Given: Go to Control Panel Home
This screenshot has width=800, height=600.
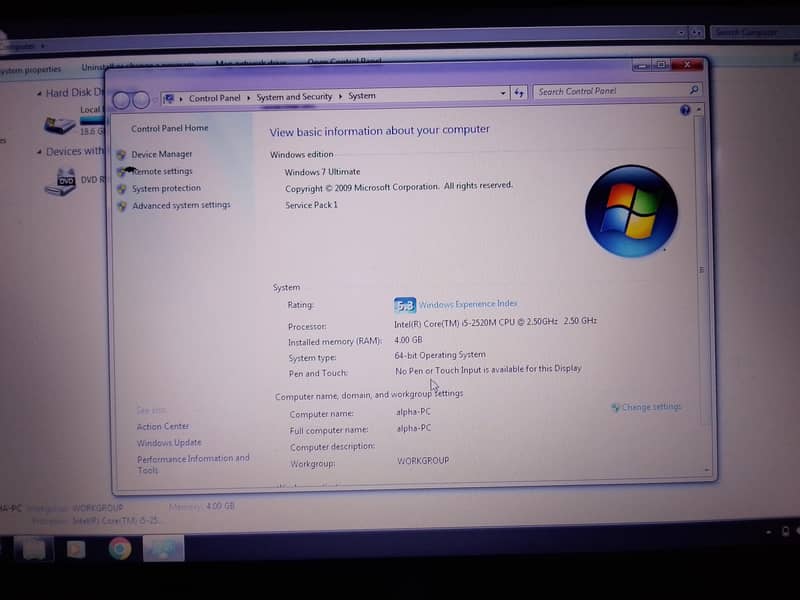Looking at the screenshot, I should (169, 128).
